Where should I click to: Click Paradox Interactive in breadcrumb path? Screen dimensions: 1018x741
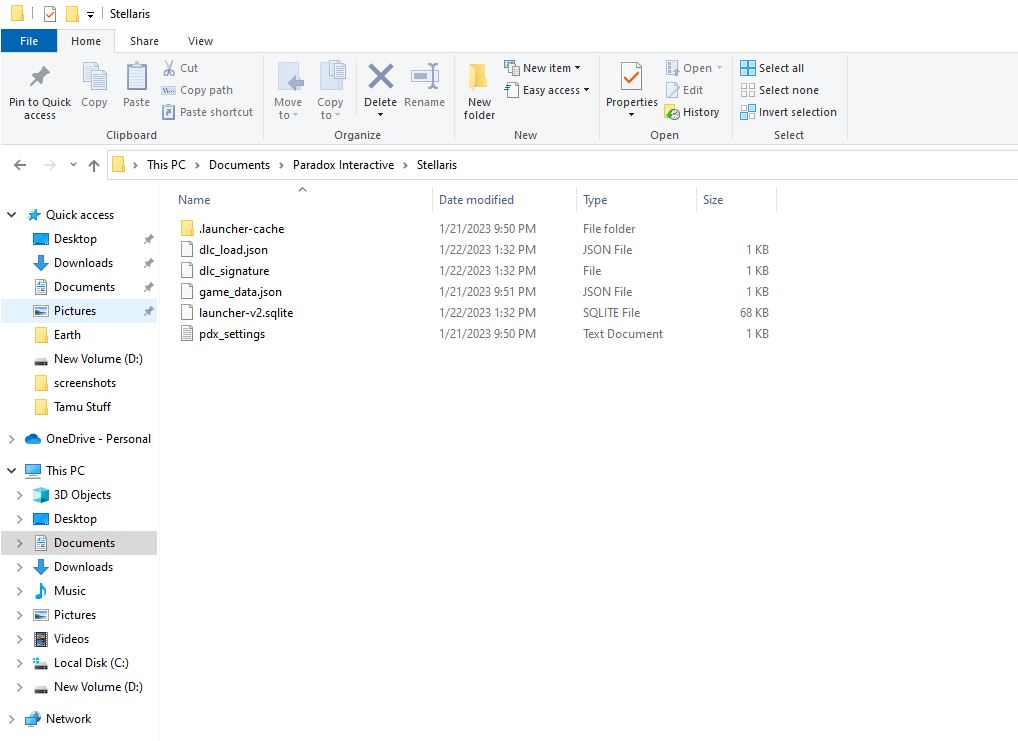(343, 165)
